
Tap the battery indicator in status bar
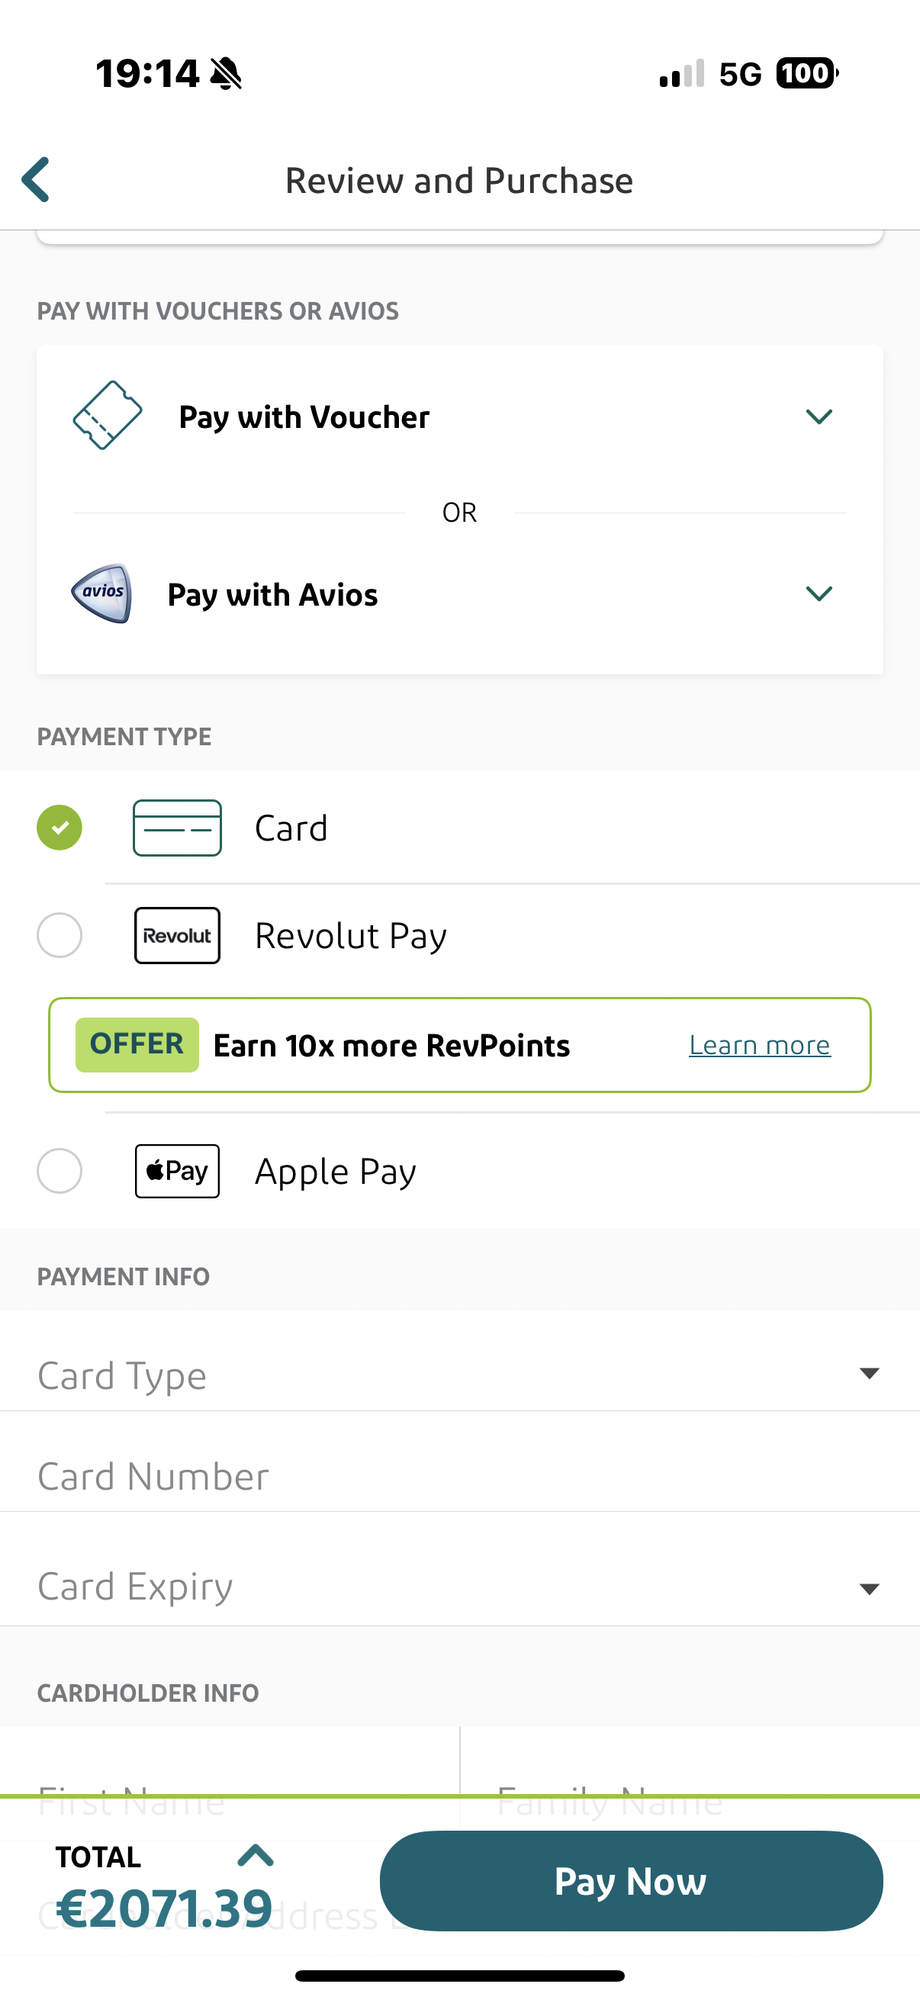[x=807, y=73]
